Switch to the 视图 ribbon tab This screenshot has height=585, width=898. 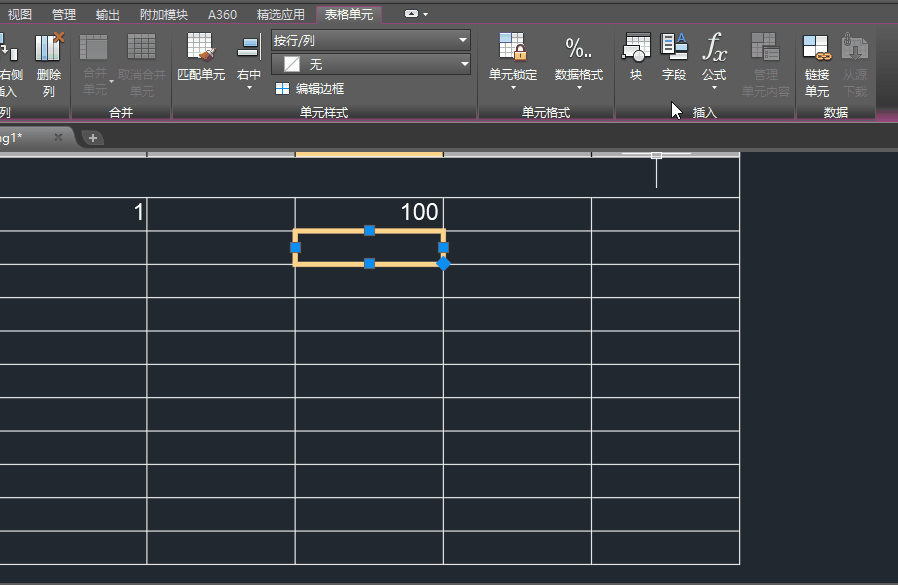pos(20,15)
